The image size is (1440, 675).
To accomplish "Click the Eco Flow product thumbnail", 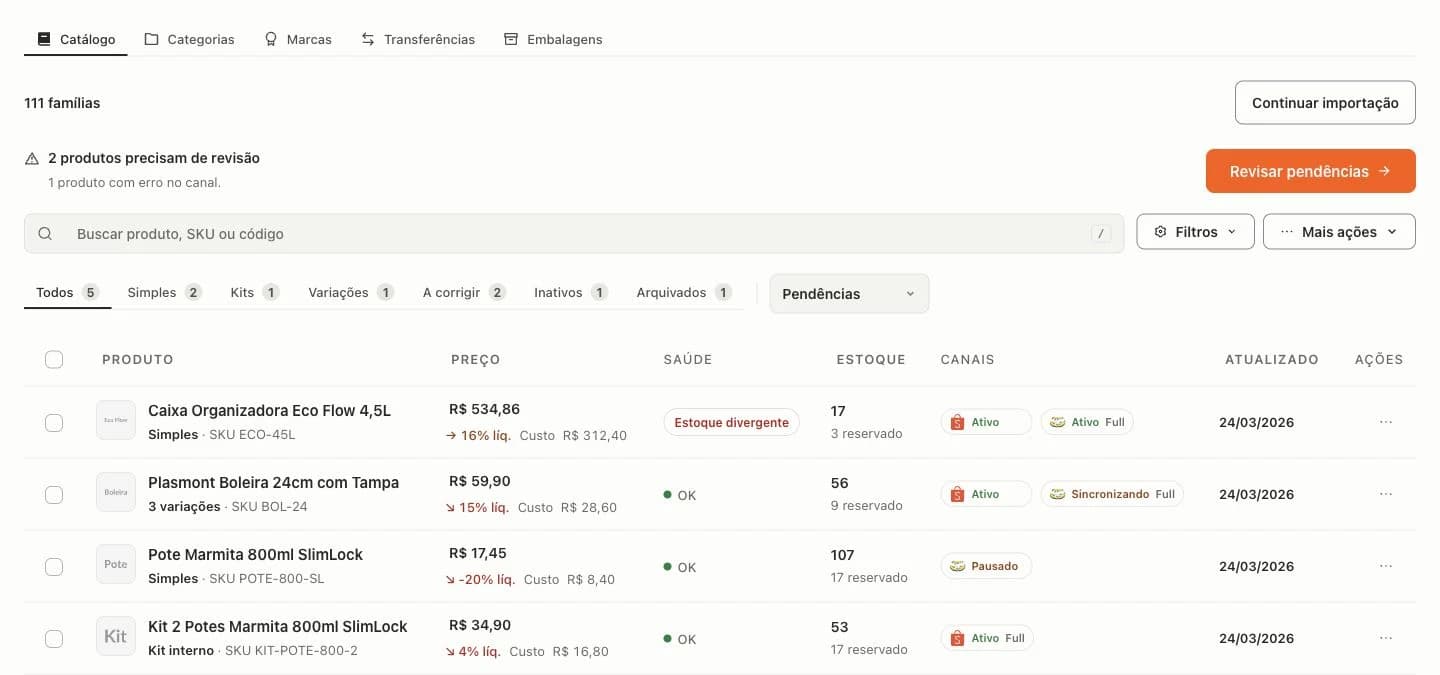I will pos(116,420).
